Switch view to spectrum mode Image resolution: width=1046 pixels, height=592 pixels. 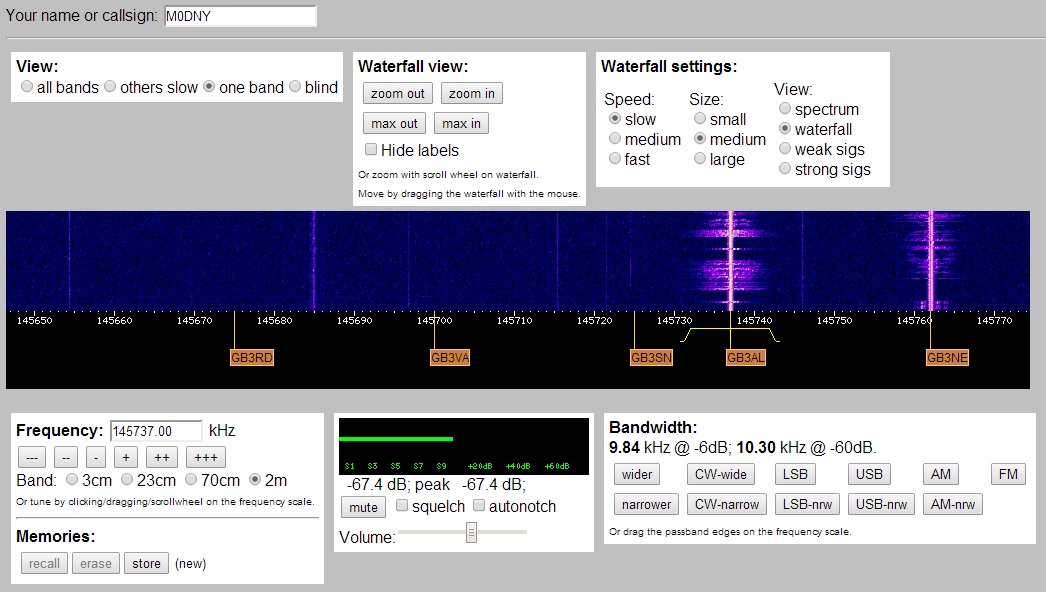point(785,109)
